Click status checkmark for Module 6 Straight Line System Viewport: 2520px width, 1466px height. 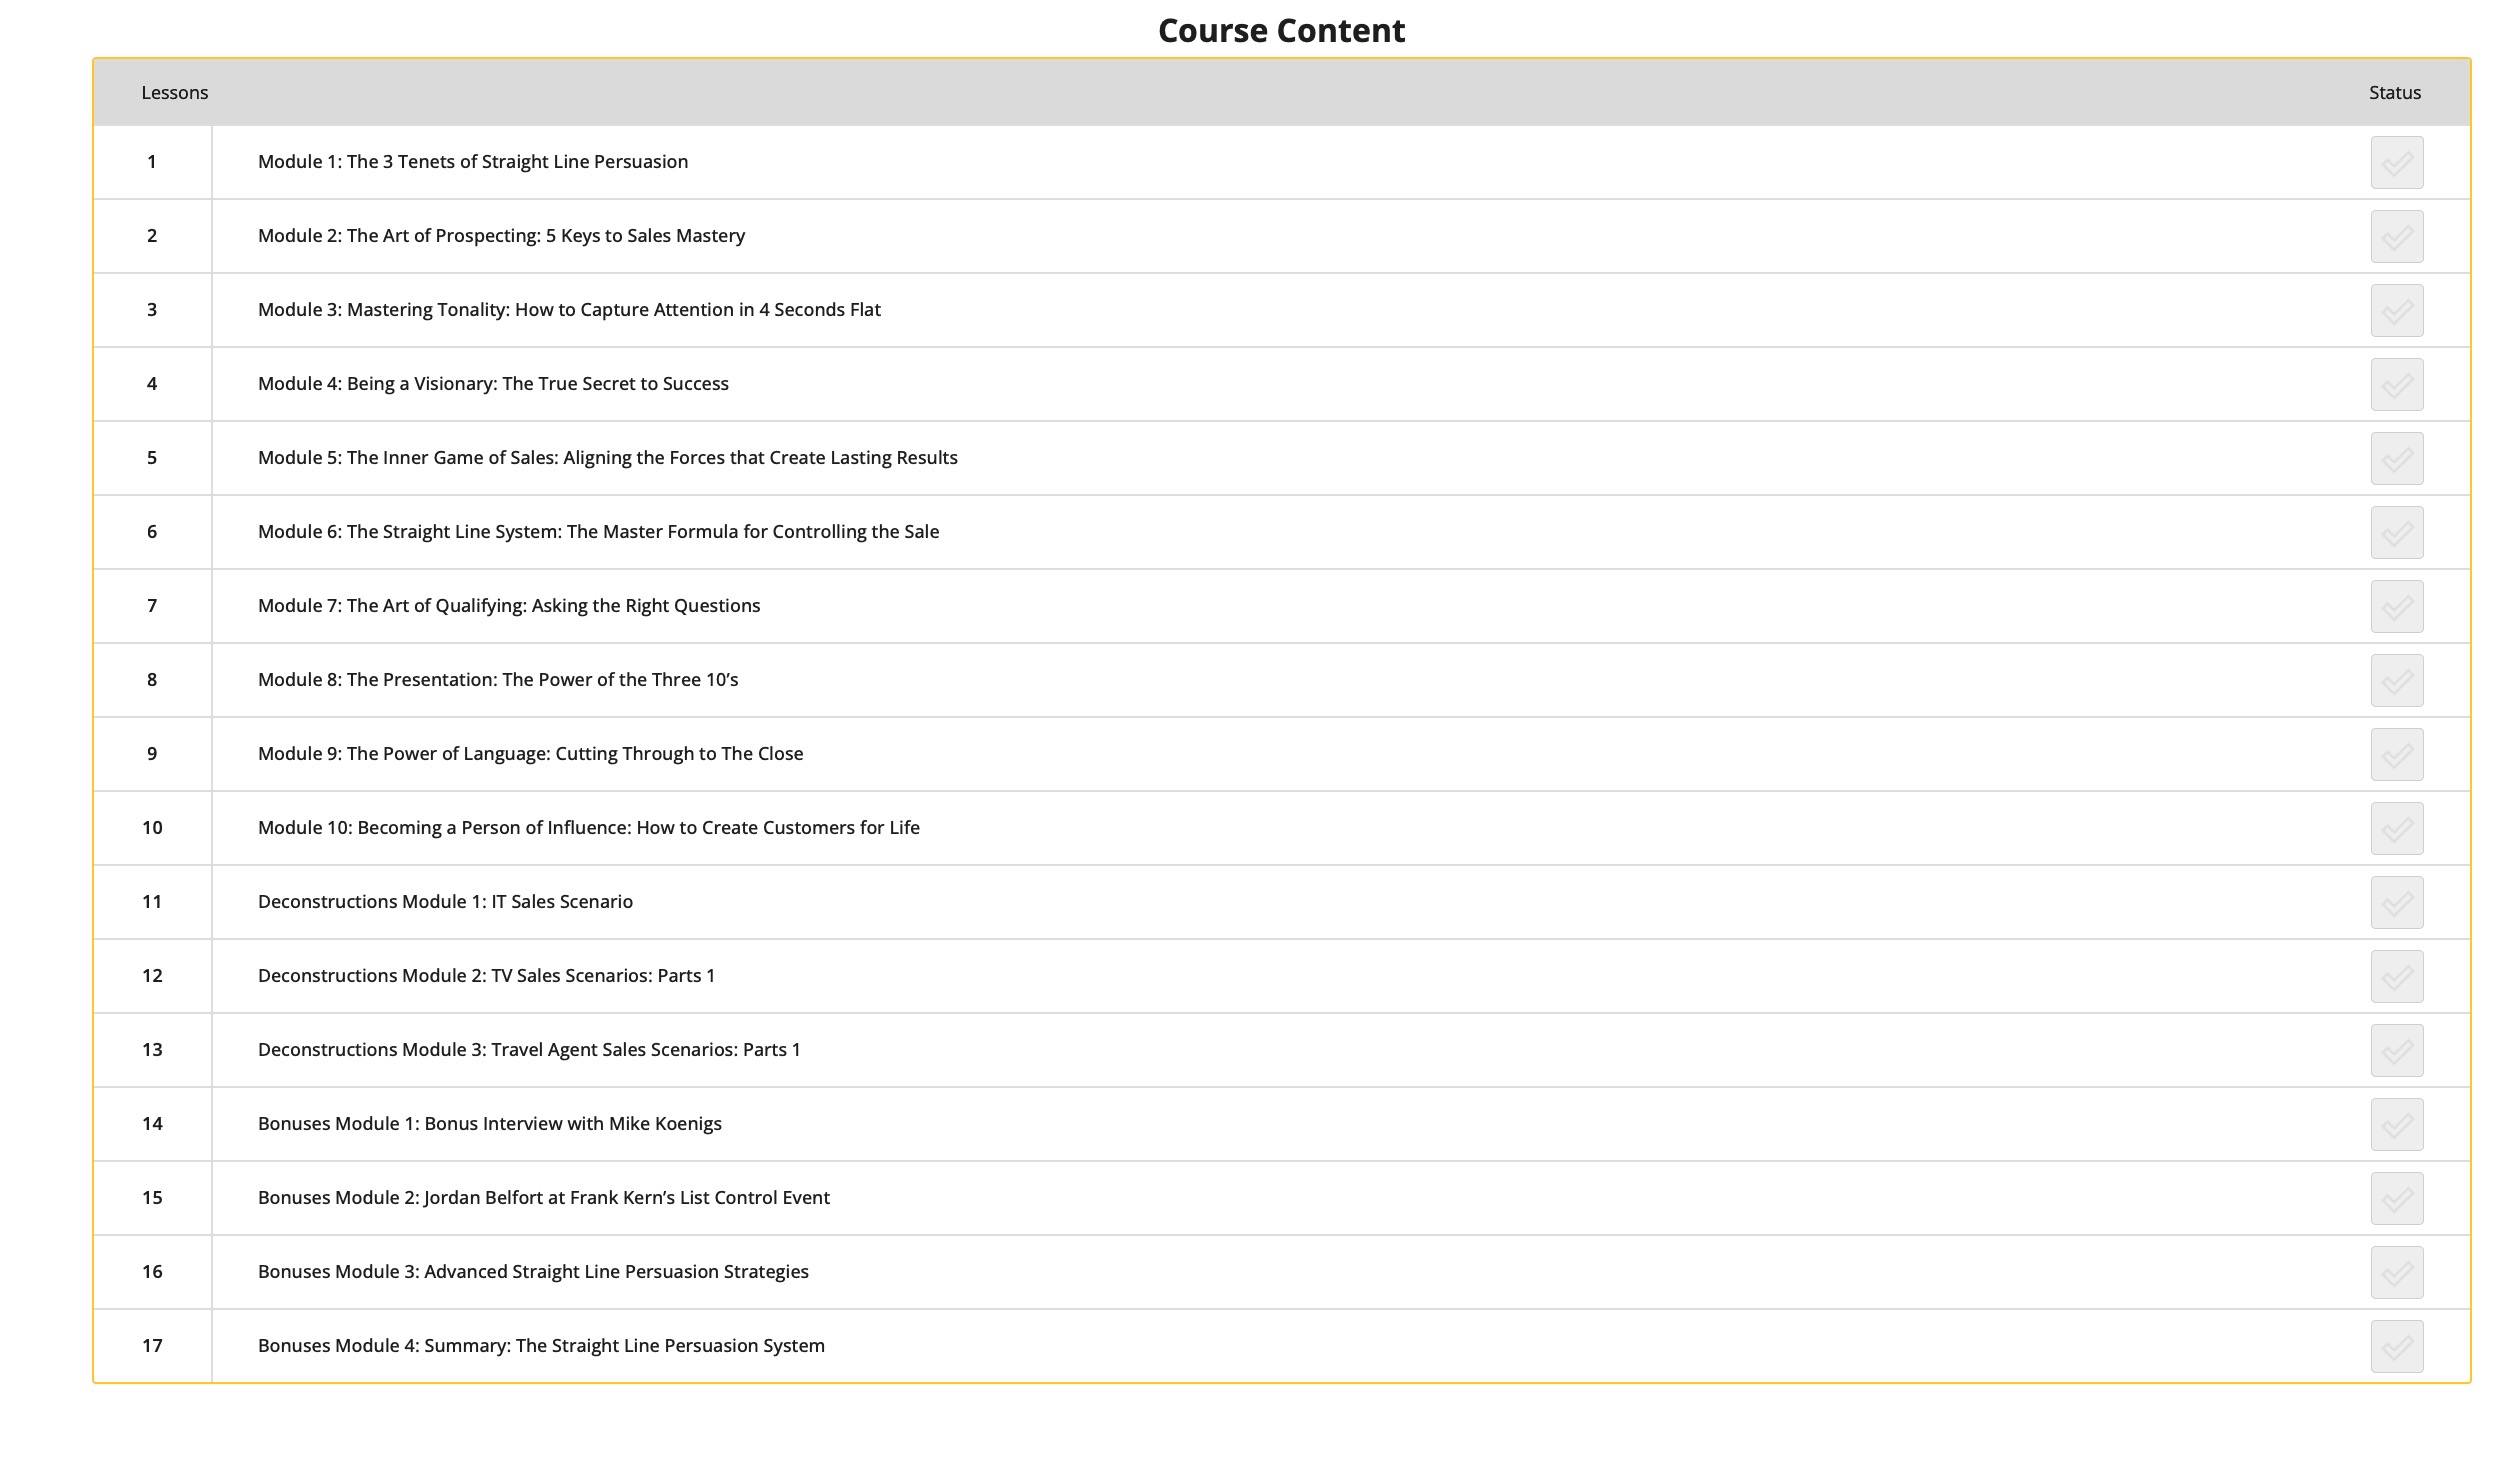pyautogui.click(x=2397, y=532)
